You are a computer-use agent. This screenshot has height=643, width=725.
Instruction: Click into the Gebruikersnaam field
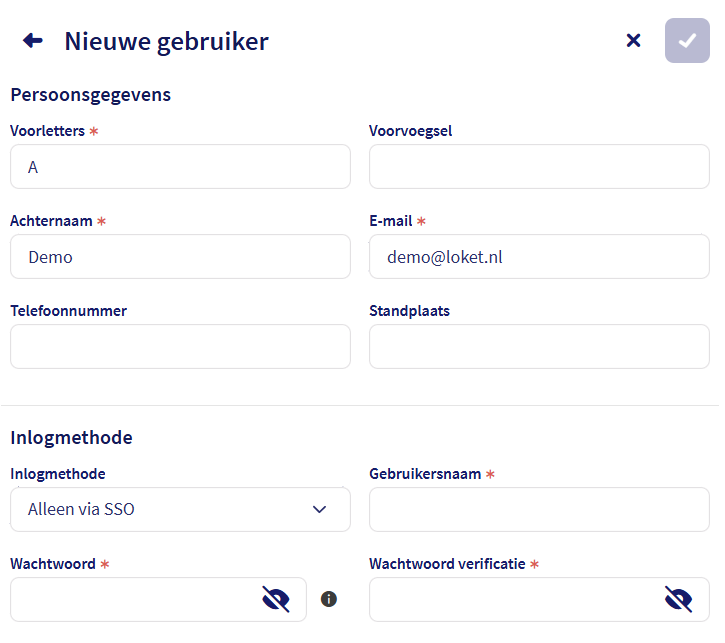[539, 509]
